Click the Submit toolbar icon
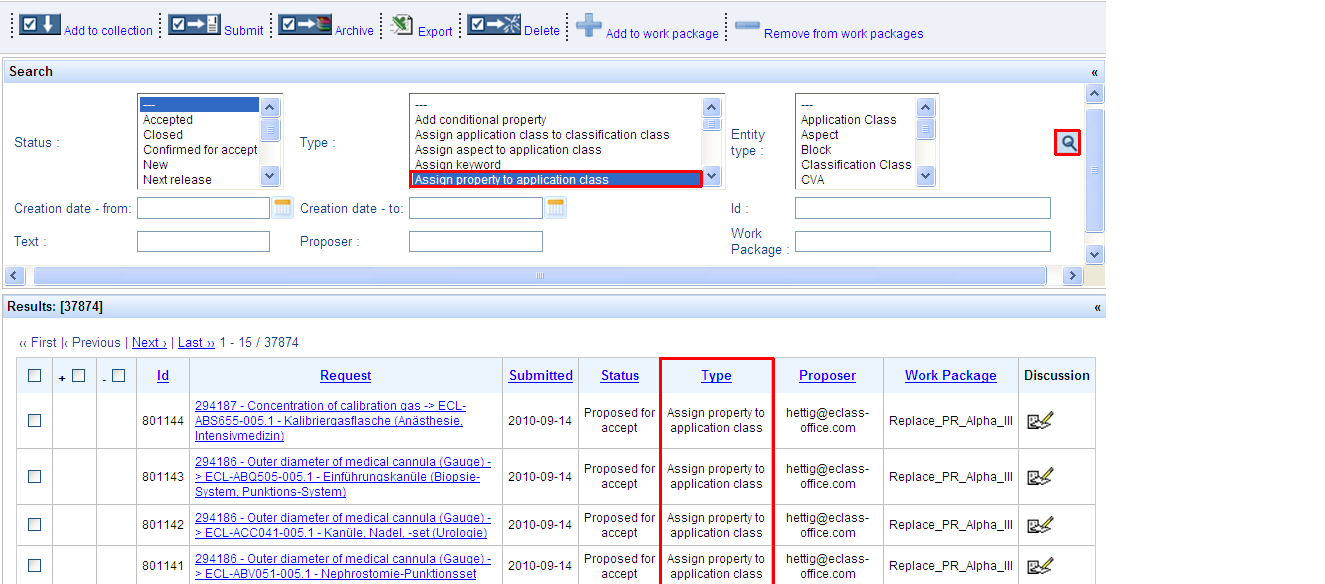Viewport: 1325px width, 584px height. pos(194,25)
